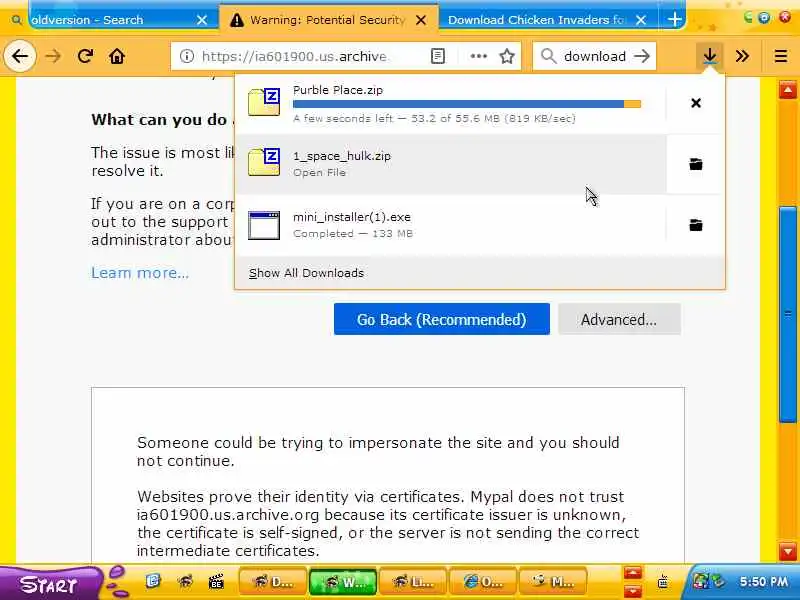The image size is (800, 600).
Task: Click the search magnifier icon
Action: (548, 56)
